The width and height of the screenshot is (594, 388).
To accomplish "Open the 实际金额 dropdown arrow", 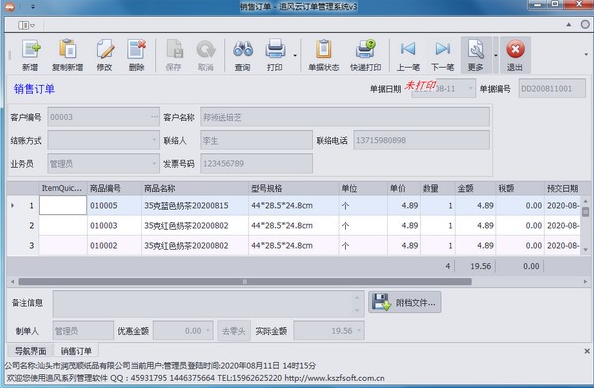I will (359, 330).
